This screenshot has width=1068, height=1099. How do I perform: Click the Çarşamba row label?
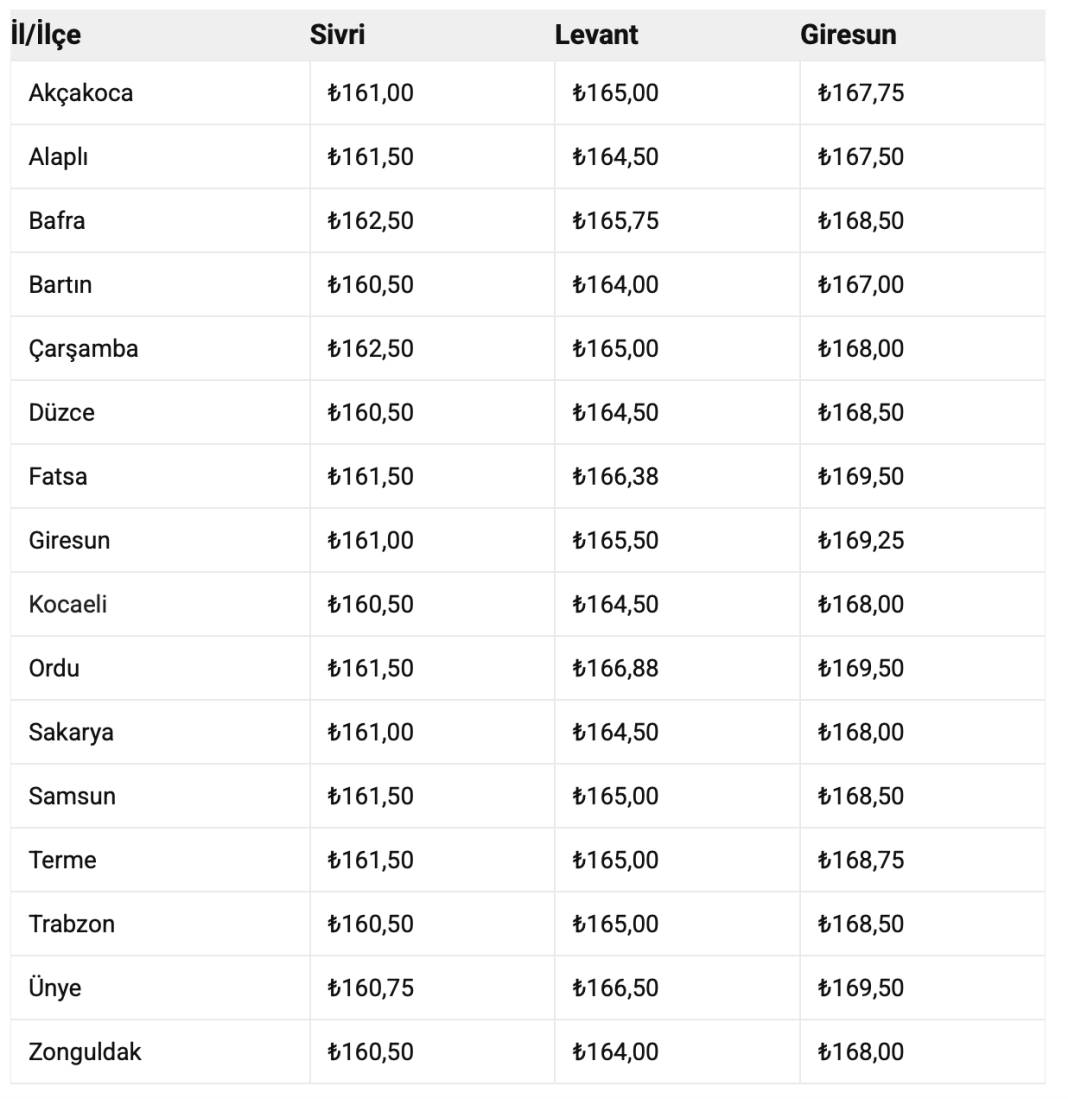(x=83, y=348)
